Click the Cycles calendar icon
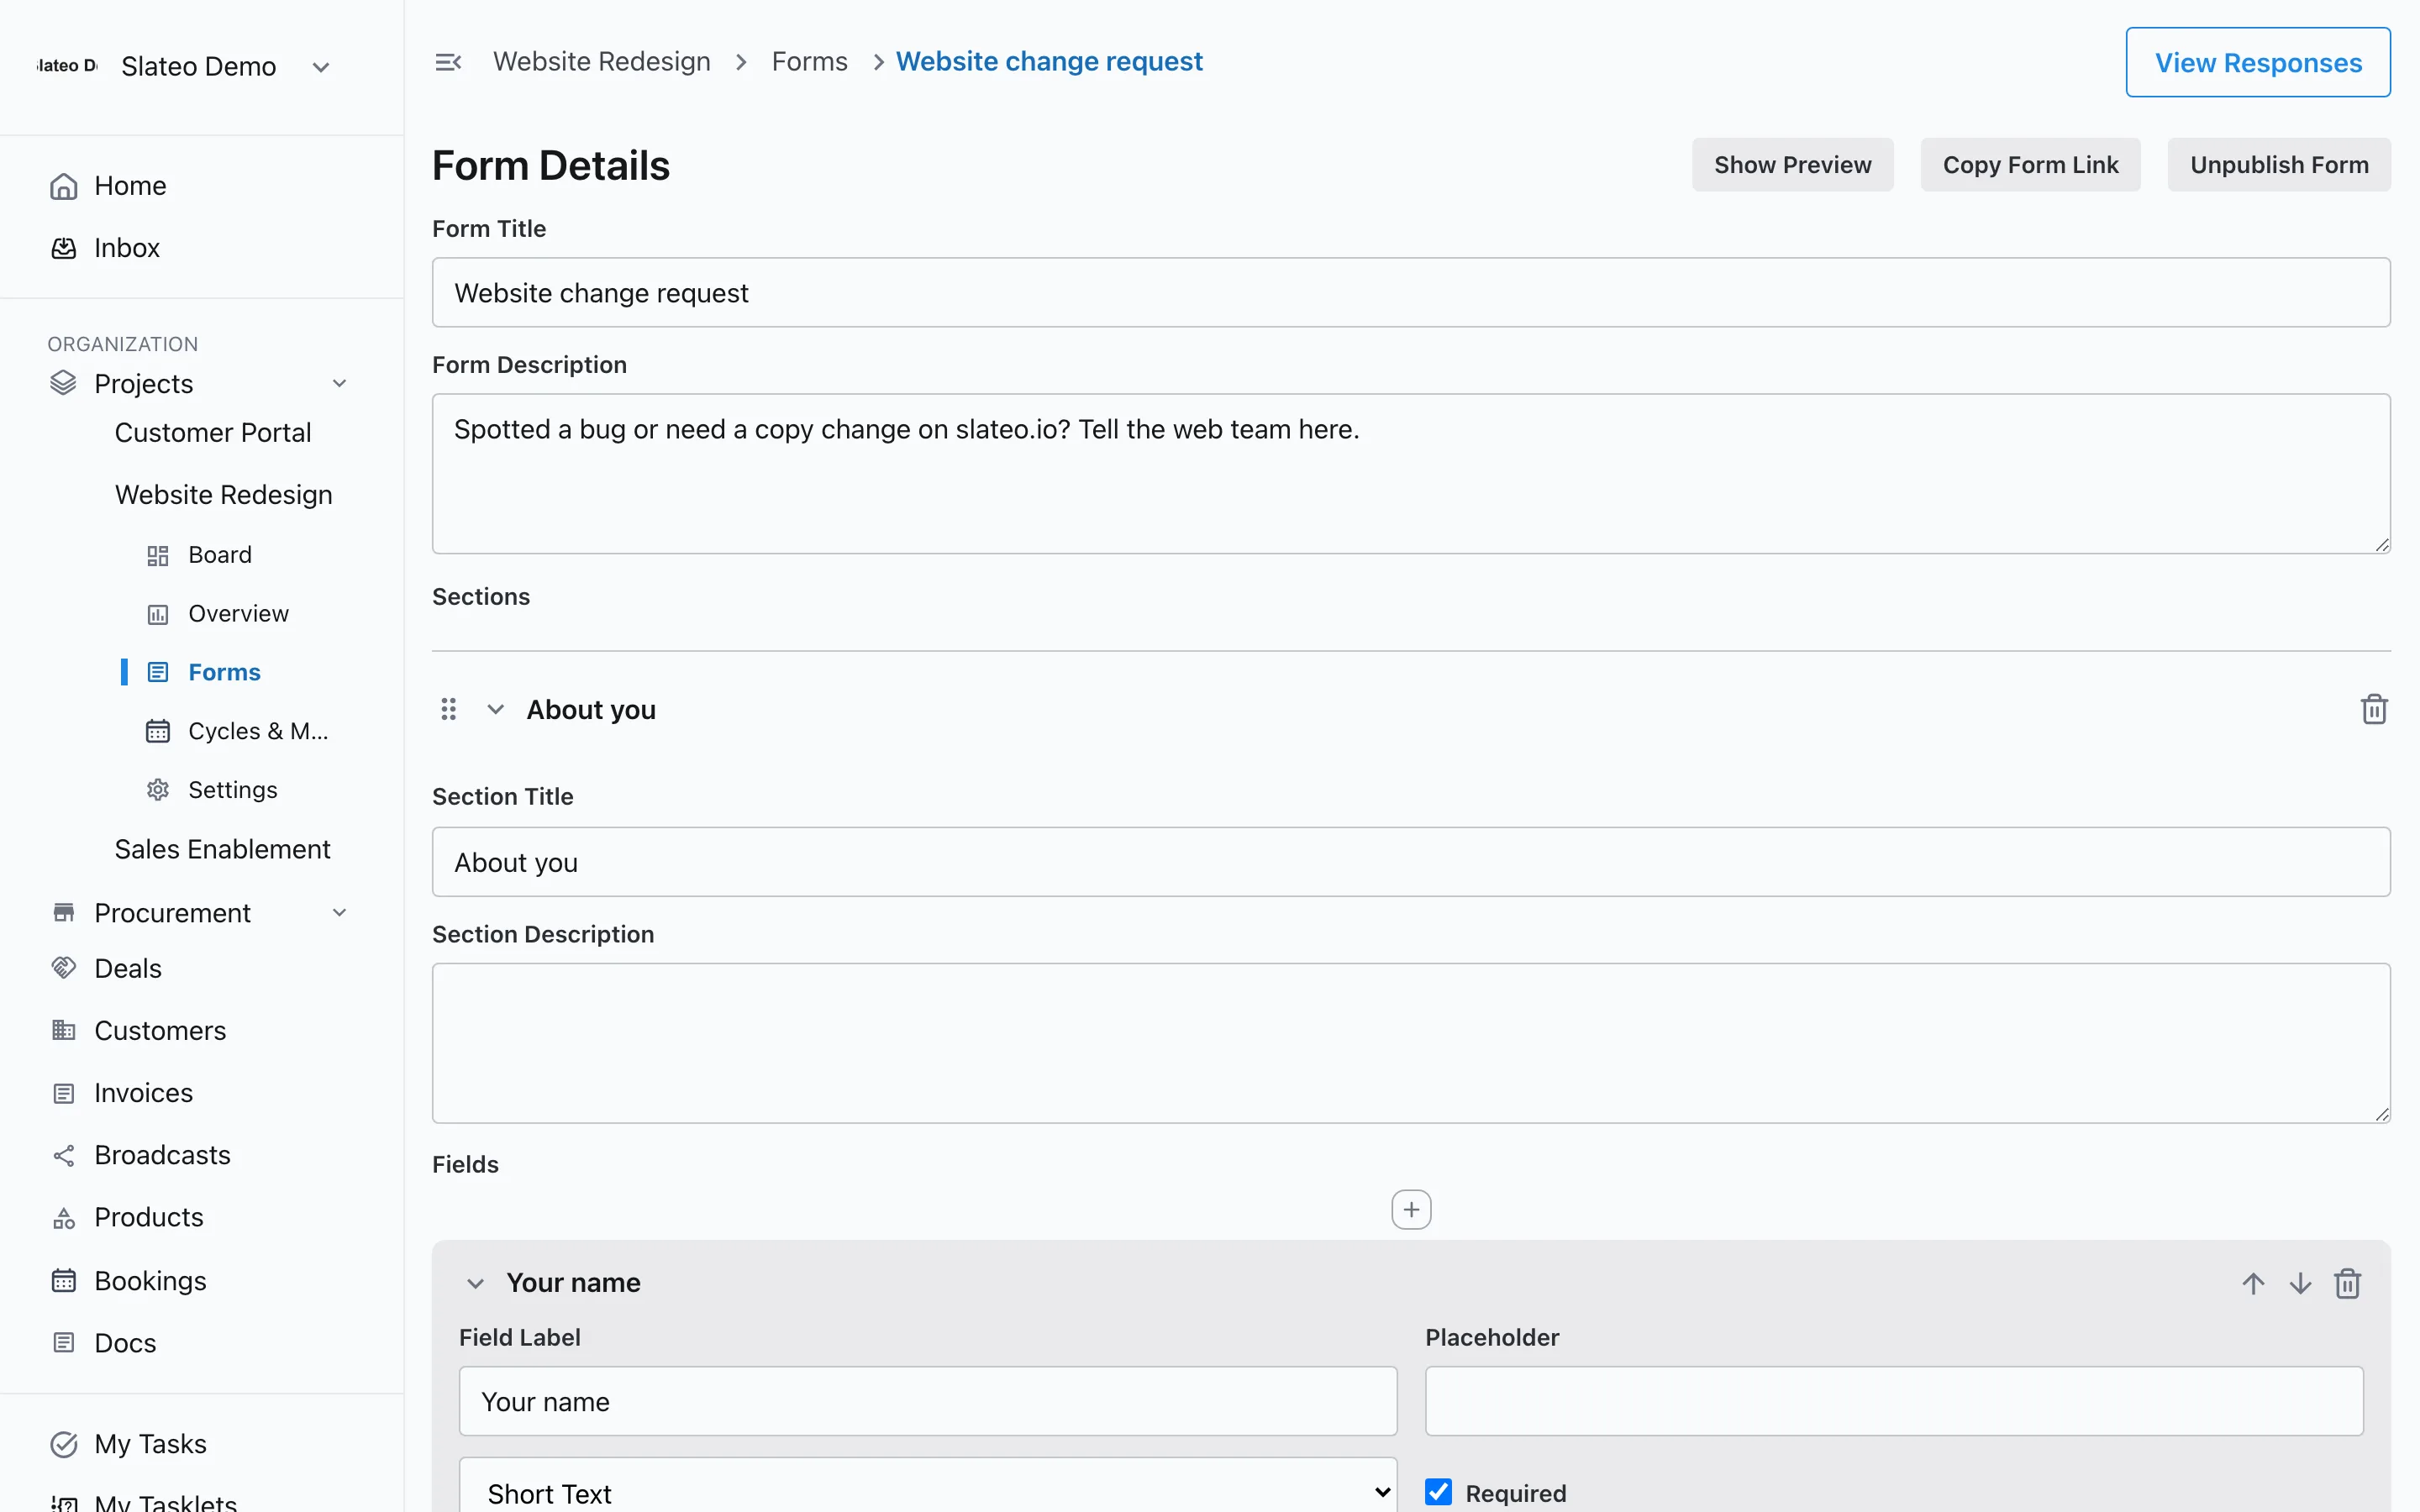 click(x=158, y=731)
